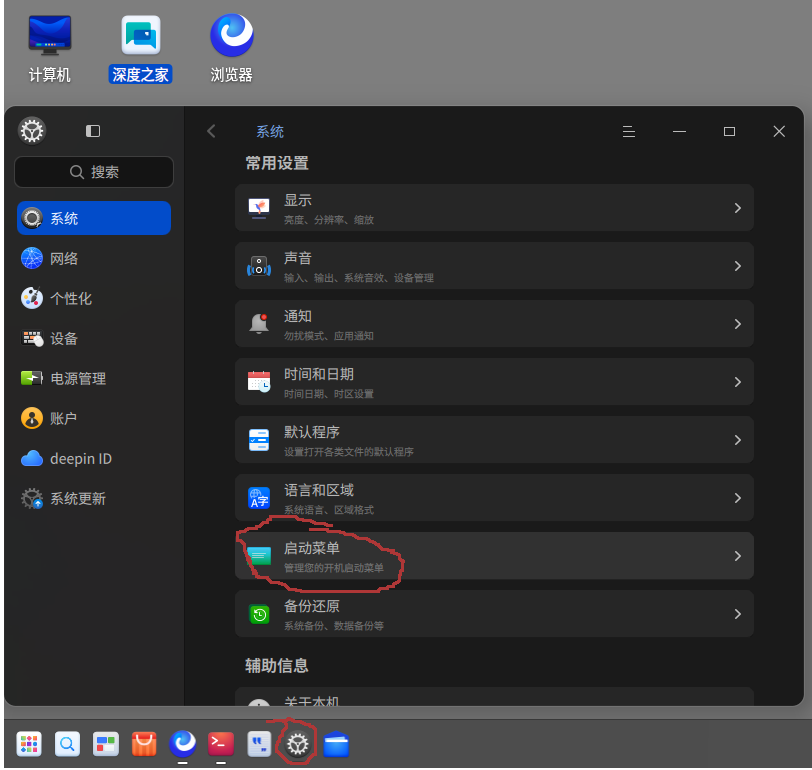Go to the 设备 sidebar section
The width and height of the screenshot is (812, 770).
94,339
